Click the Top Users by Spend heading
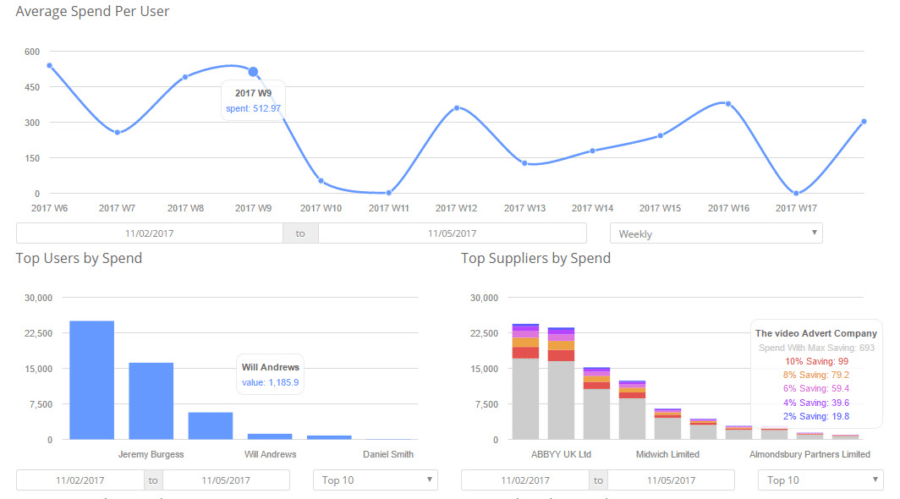This screenshot has width=900, height=499. (x=79, y=258)
